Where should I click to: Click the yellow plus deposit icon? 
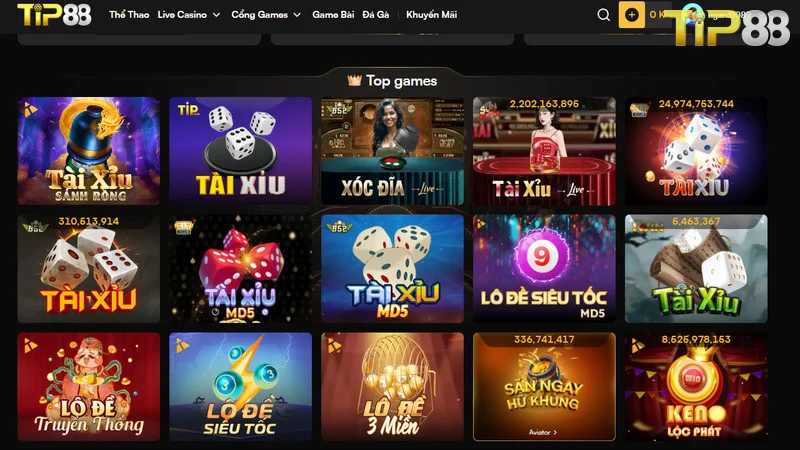point(632,15)
